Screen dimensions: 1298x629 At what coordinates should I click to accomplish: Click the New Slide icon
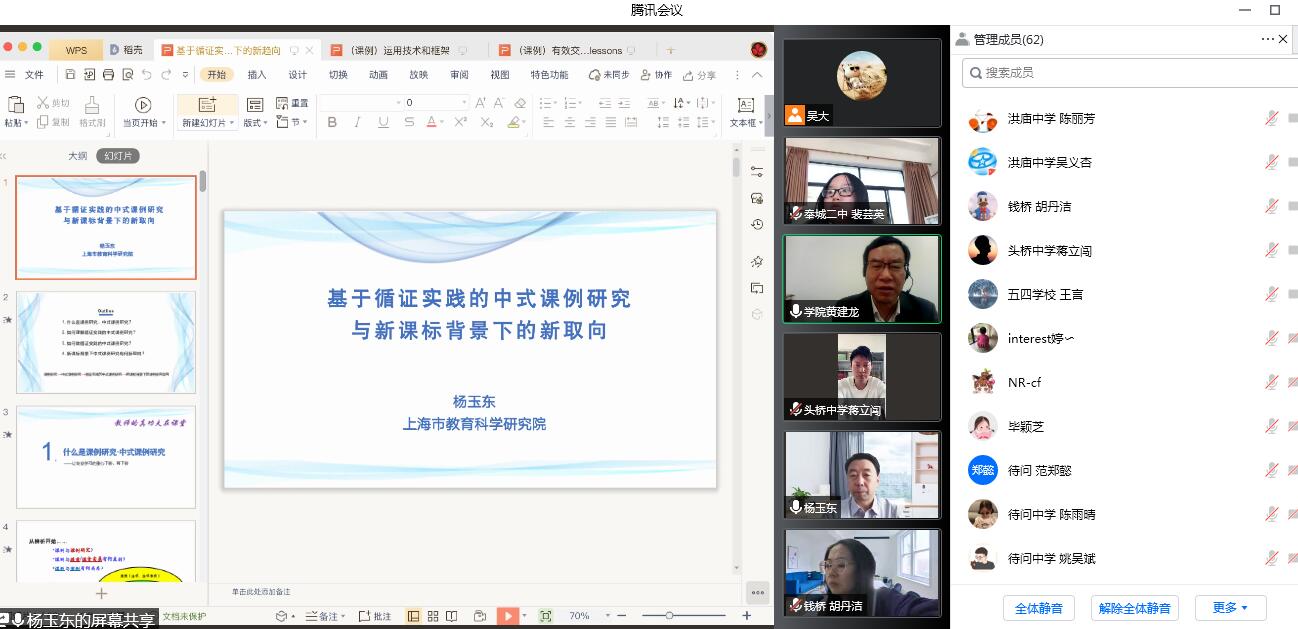click(x=207, y=104)
